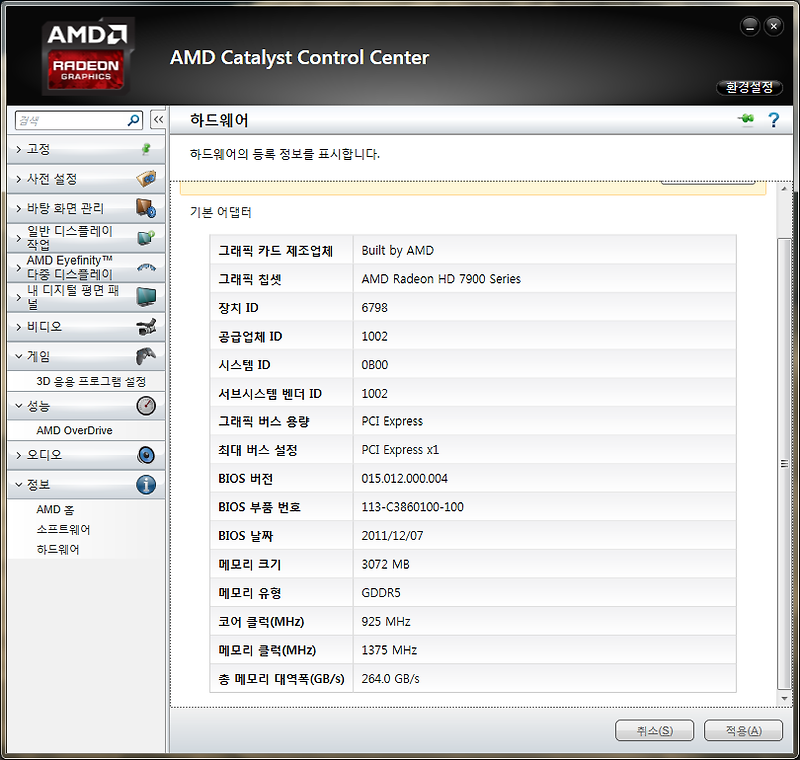Click the '기본 어댑터' heading
800x760 pixels.
pyautogui.click(x=220, y=212)
